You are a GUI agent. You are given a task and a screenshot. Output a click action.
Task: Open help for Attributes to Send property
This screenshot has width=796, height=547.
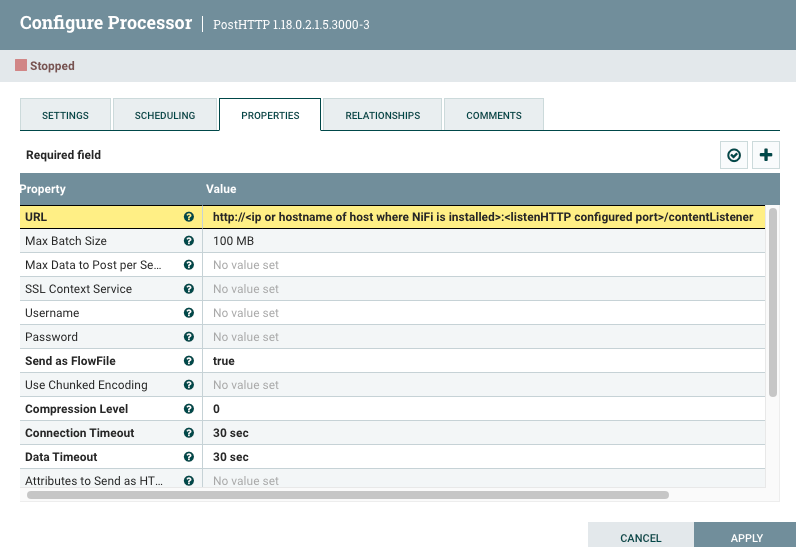click(189, 481)
